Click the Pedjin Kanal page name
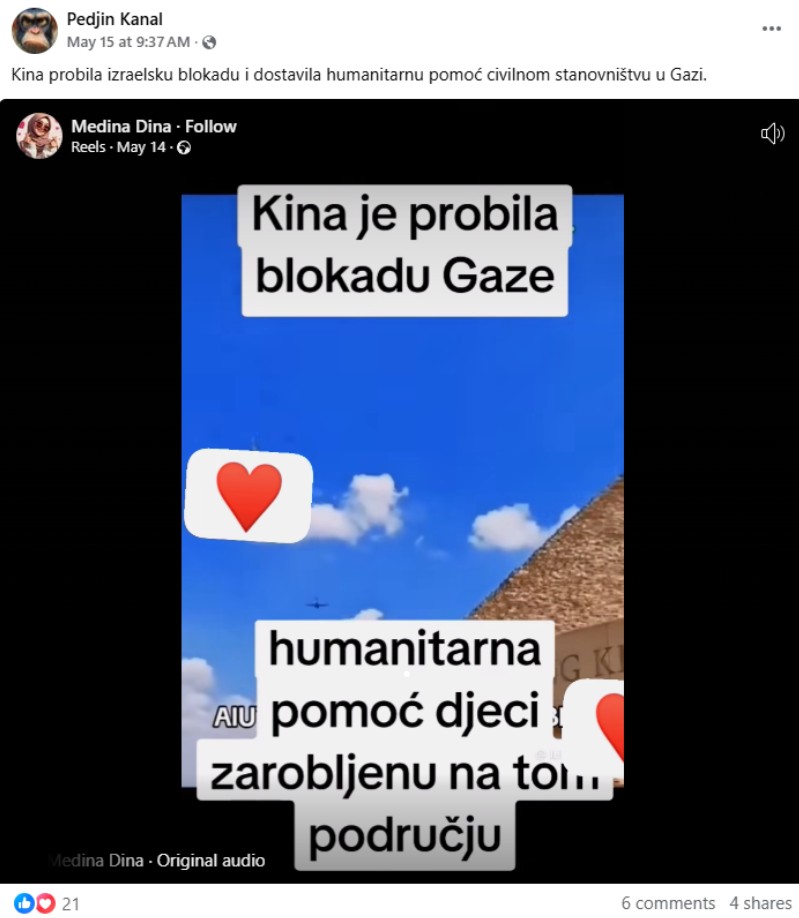 click(x=114, y=19)
